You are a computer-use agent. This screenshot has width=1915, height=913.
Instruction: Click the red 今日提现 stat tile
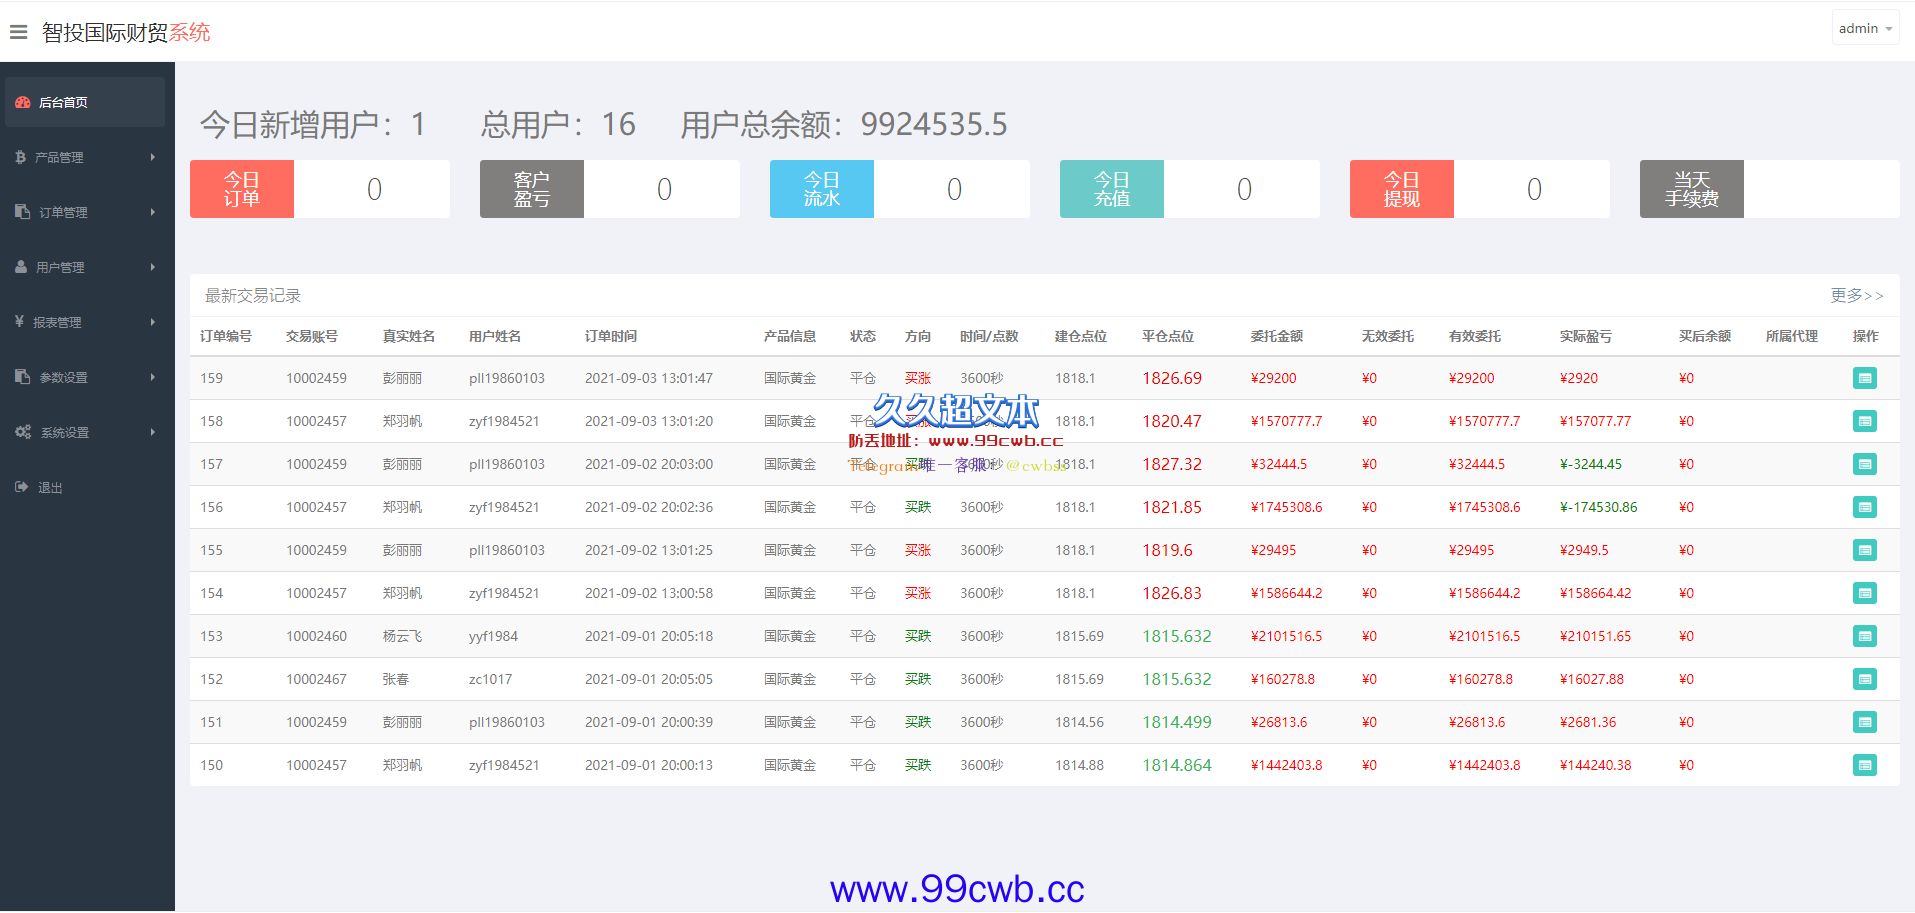click(x=1402, y=189)
